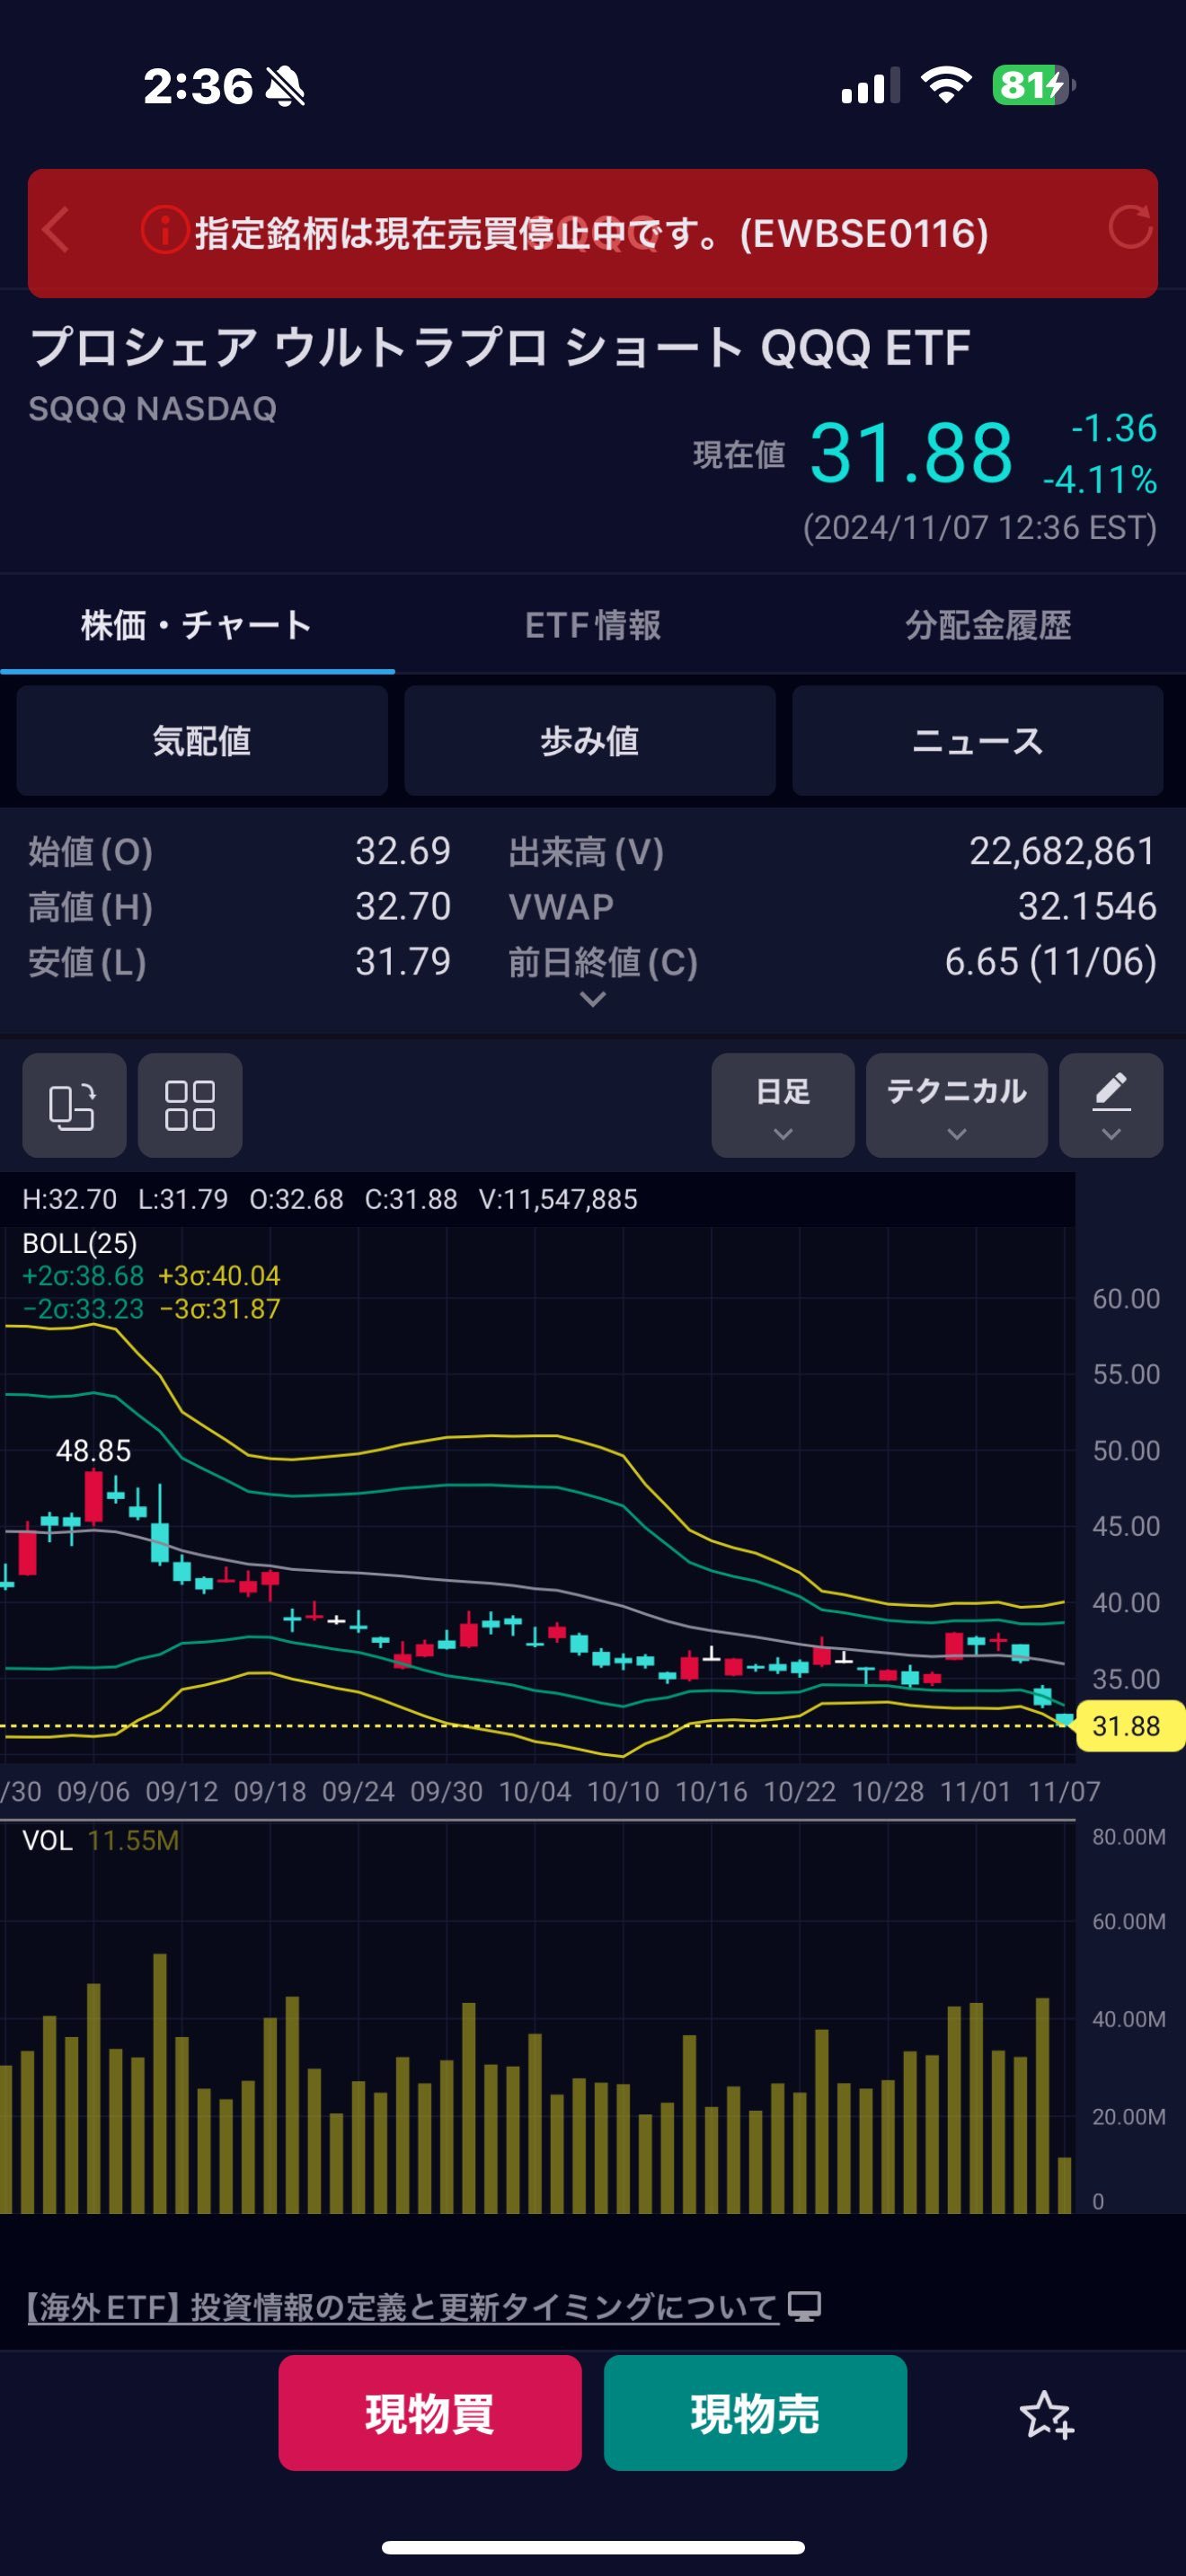Viewport: 1186px width, 2576px height.
Task: Open 日足 timeframe dropdown
Action: pyautogui.click(x=783, y=1105)
